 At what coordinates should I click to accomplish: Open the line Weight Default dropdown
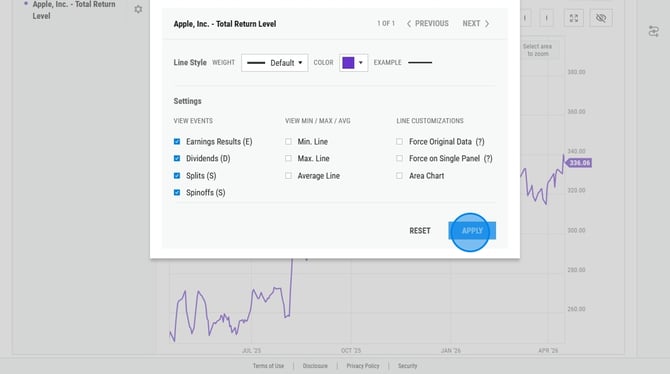[x=275, y=63]
